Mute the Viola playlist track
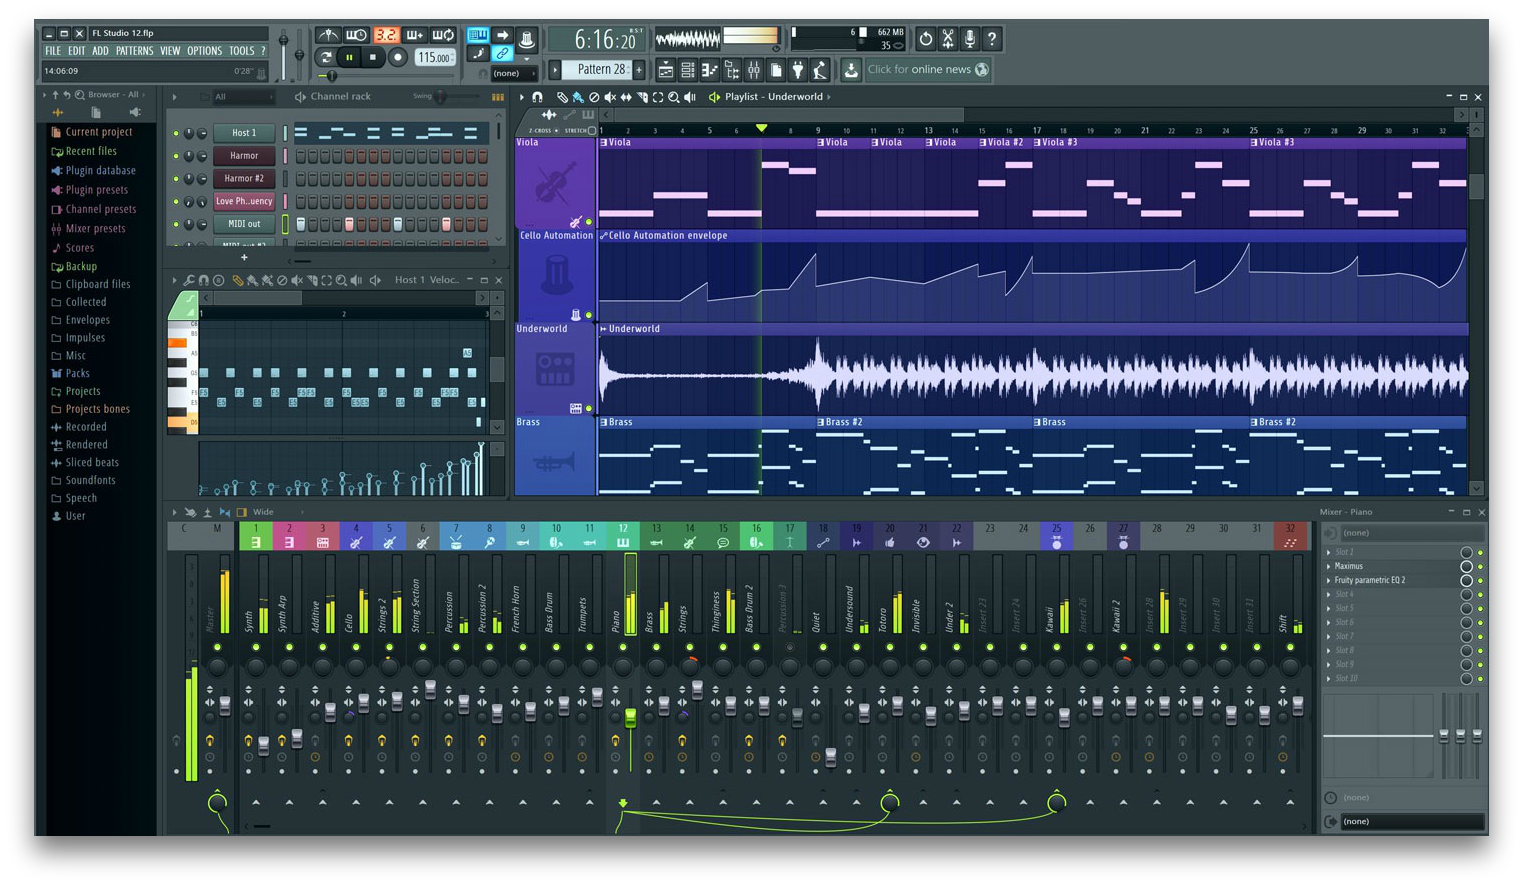The height and width of the screenshot is (885, 1523). (x=588, y=222)
